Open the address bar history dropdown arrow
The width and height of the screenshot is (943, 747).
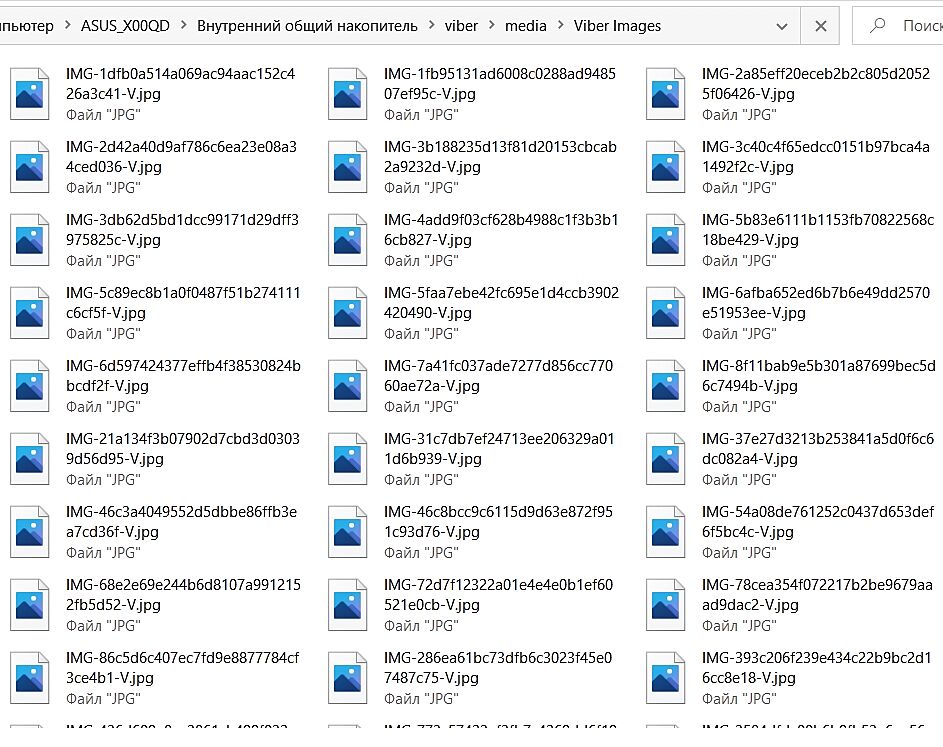(x=779, y=26)
